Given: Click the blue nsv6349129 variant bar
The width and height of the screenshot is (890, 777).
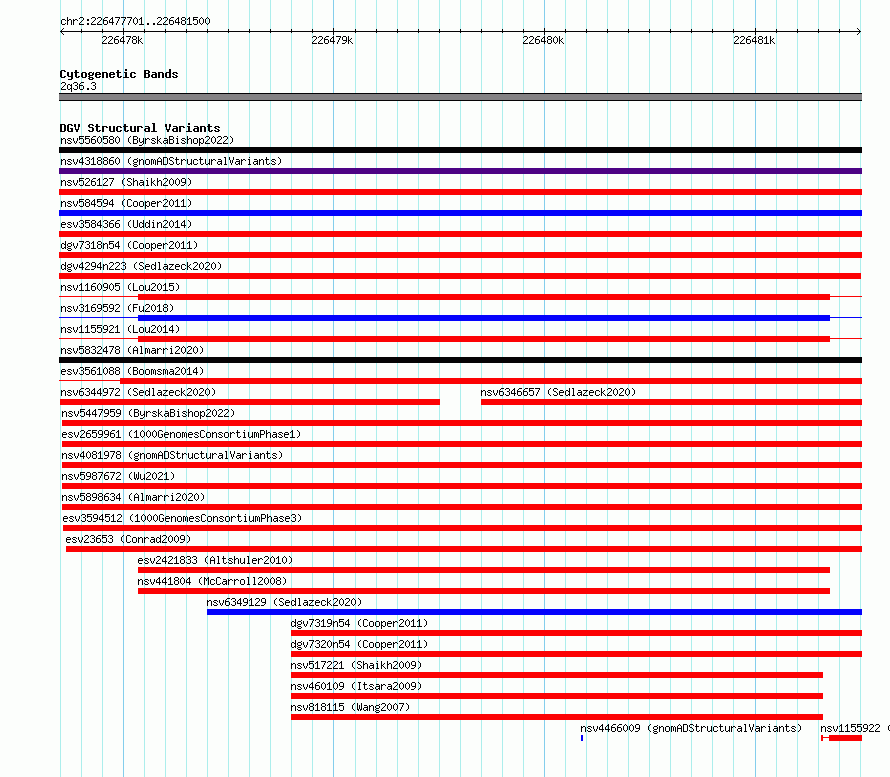Looking at the screenshot, I should [x=534, y=612].
